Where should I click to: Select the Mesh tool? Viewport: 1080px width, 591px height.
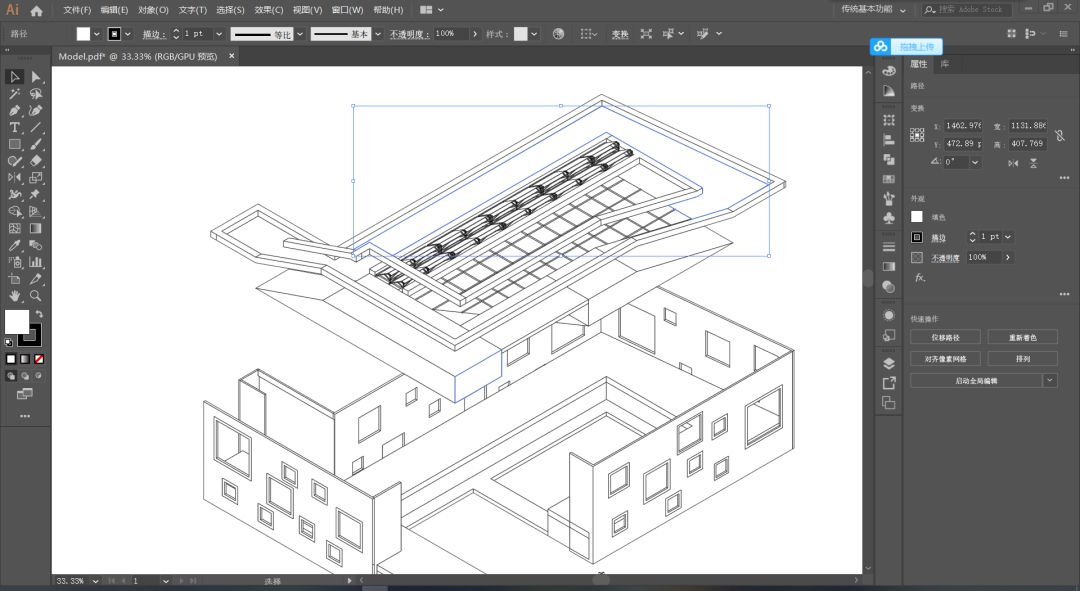(x=14, y=229)
